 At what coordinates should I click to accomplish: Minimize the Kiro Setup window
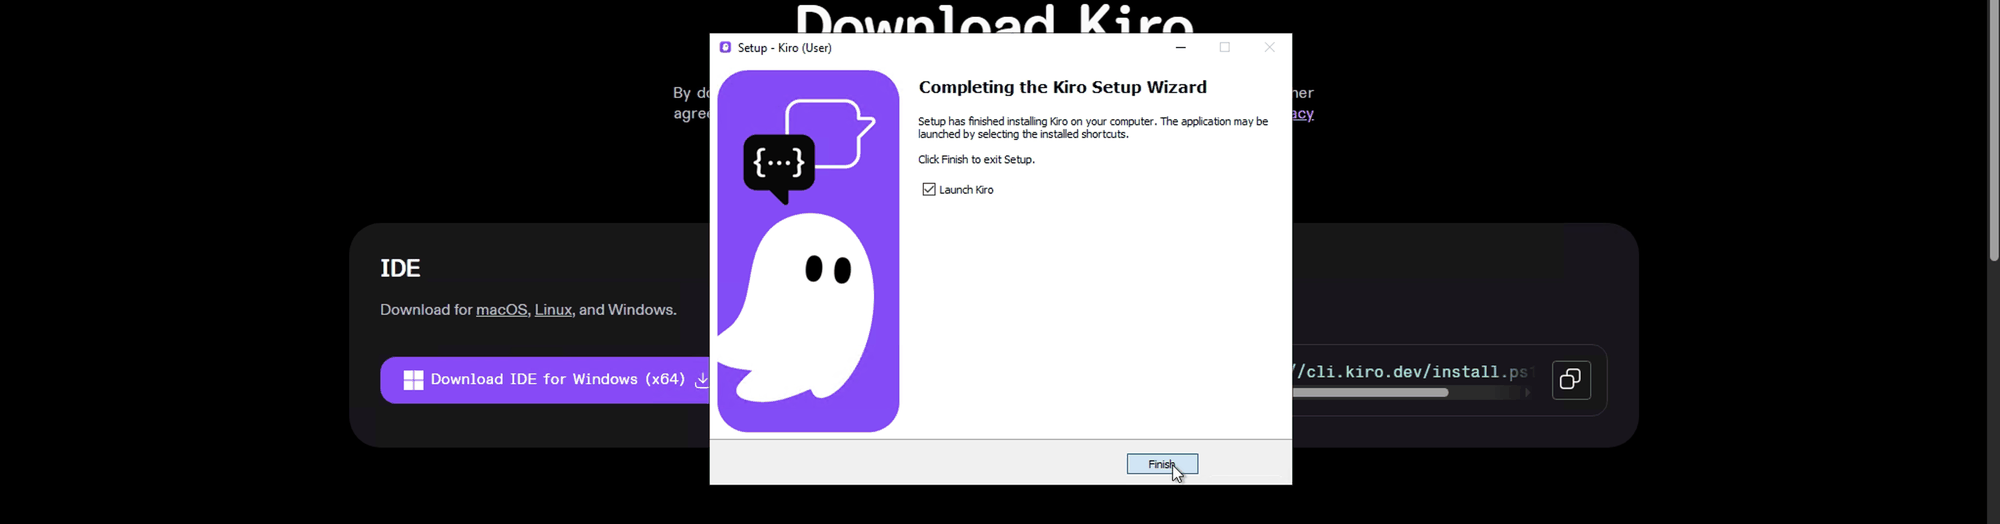1181,47
